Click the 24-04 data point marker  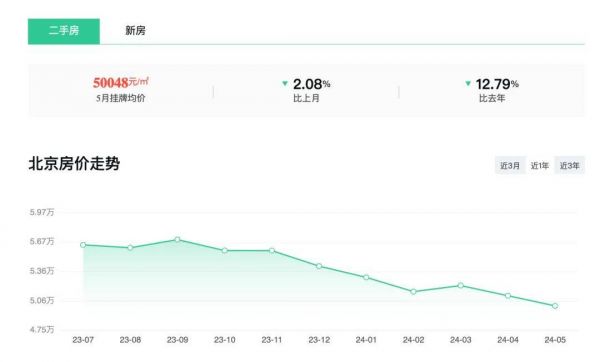[508, 295]
